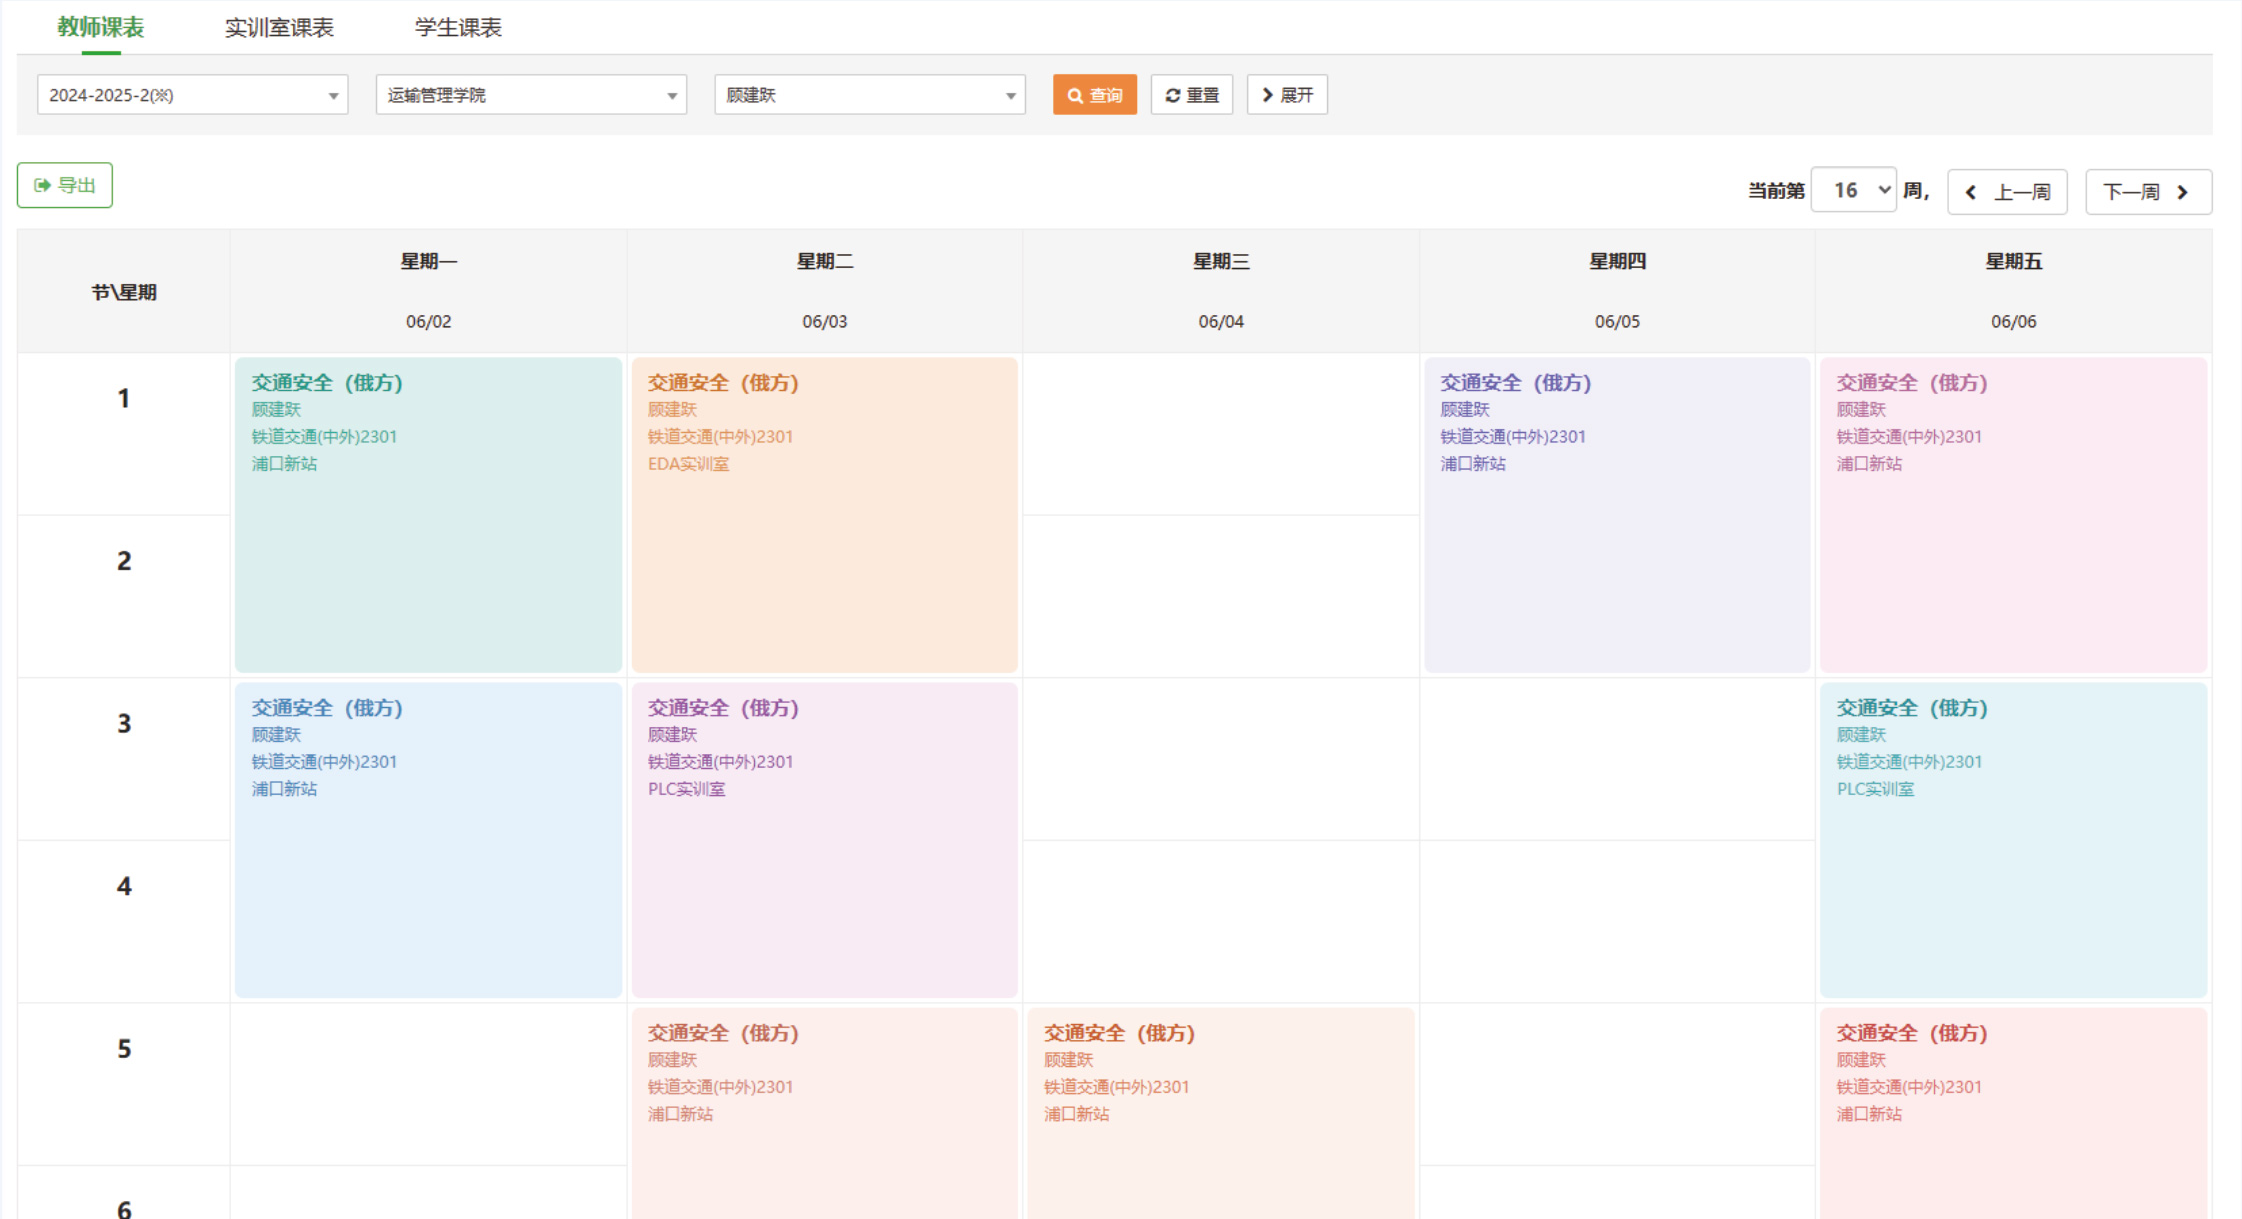
Task: Click period number 2 row label
Action: (124, 561)
